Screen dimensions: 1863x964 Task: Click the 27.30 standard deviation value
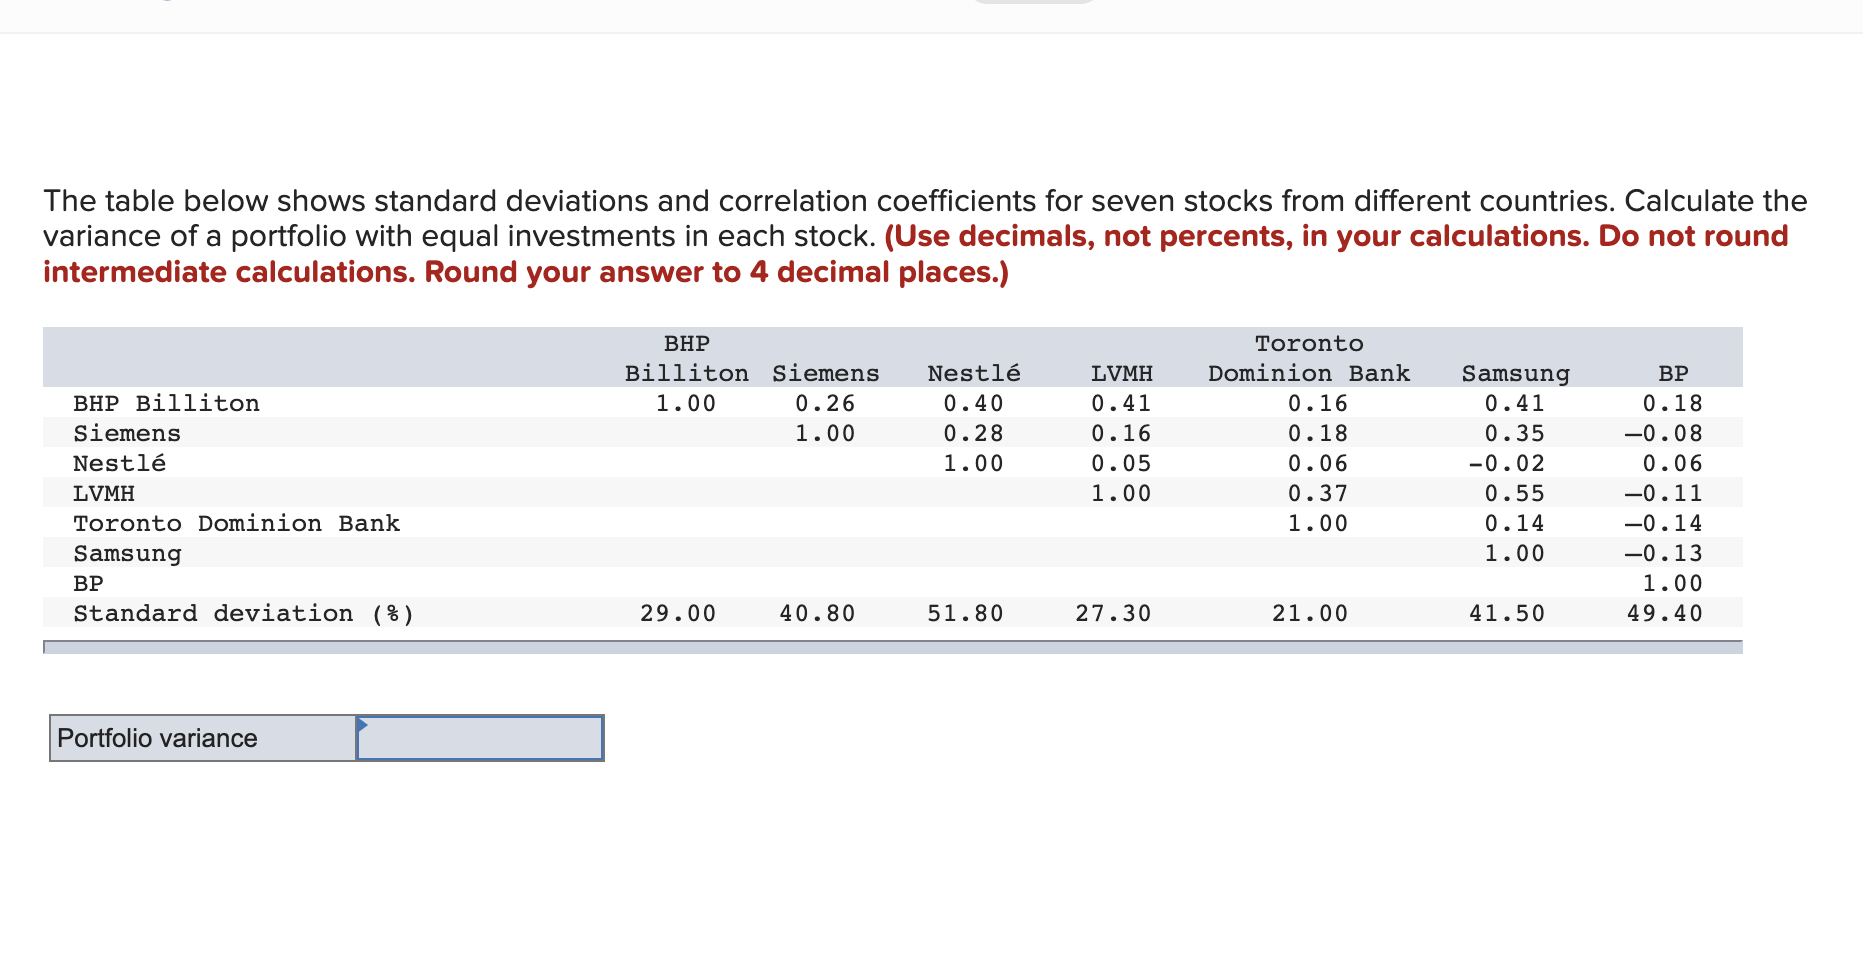coord(1113,613)
